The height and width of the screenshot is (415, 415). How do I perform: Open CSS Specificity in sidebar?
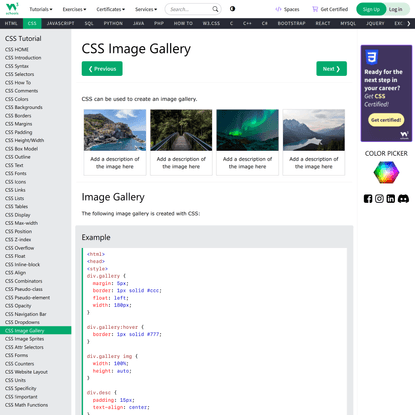click(35, 388)
